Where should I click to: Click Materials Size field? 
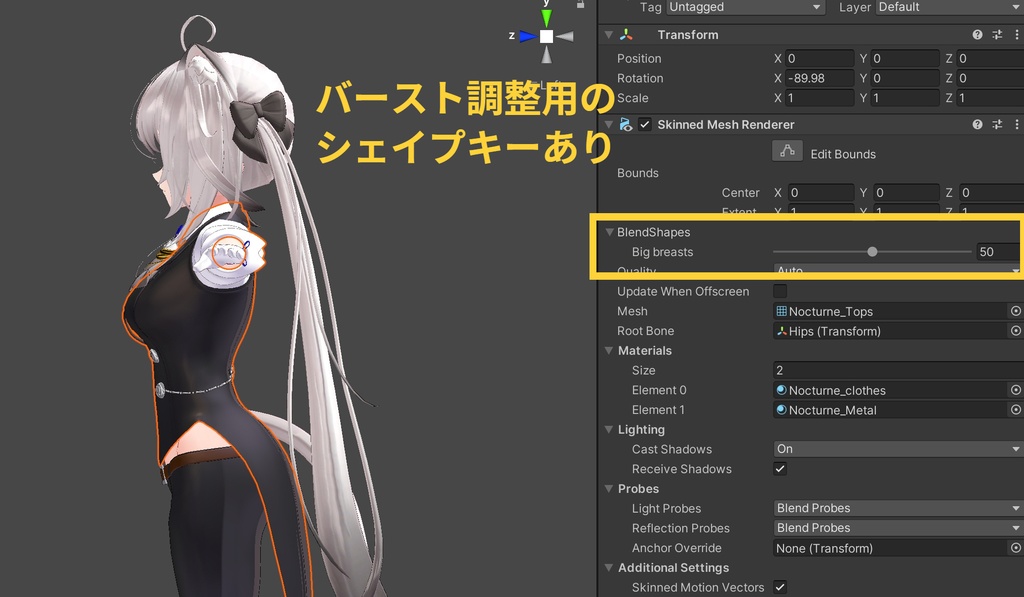[898, 370]
